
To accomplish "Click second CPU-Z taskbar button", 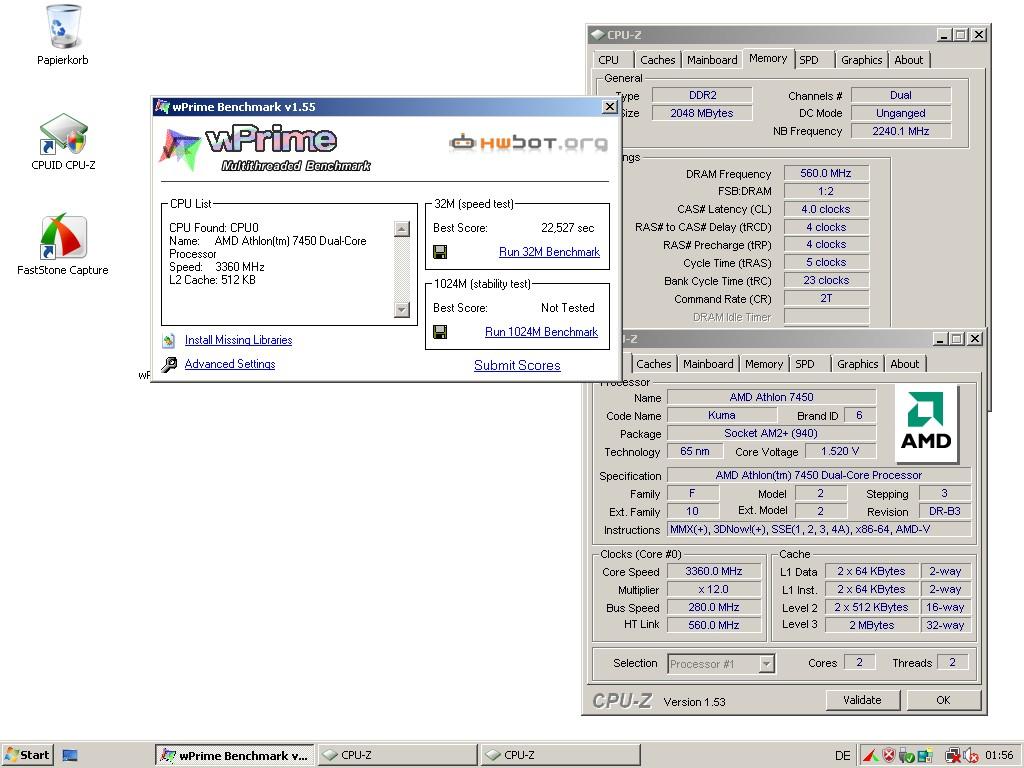I will click(561, 756).
